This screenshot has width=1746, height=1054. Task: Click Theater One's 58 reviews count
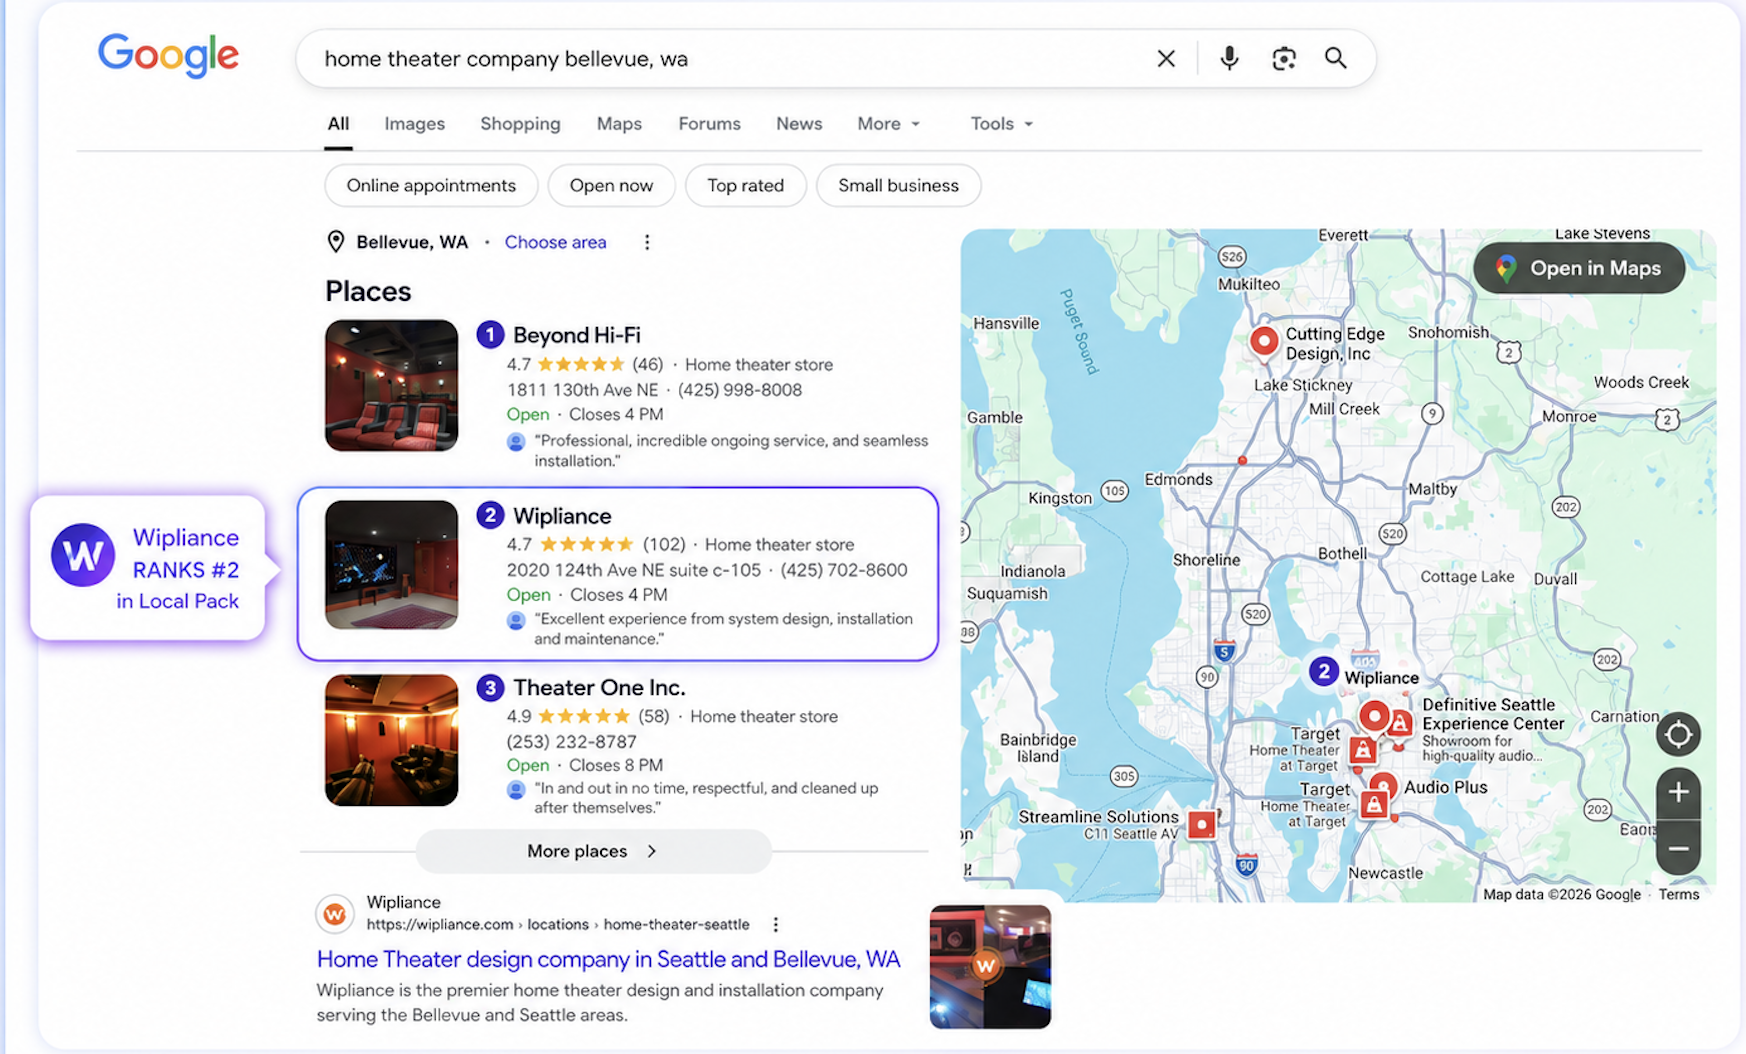click(x=654, y=717)
